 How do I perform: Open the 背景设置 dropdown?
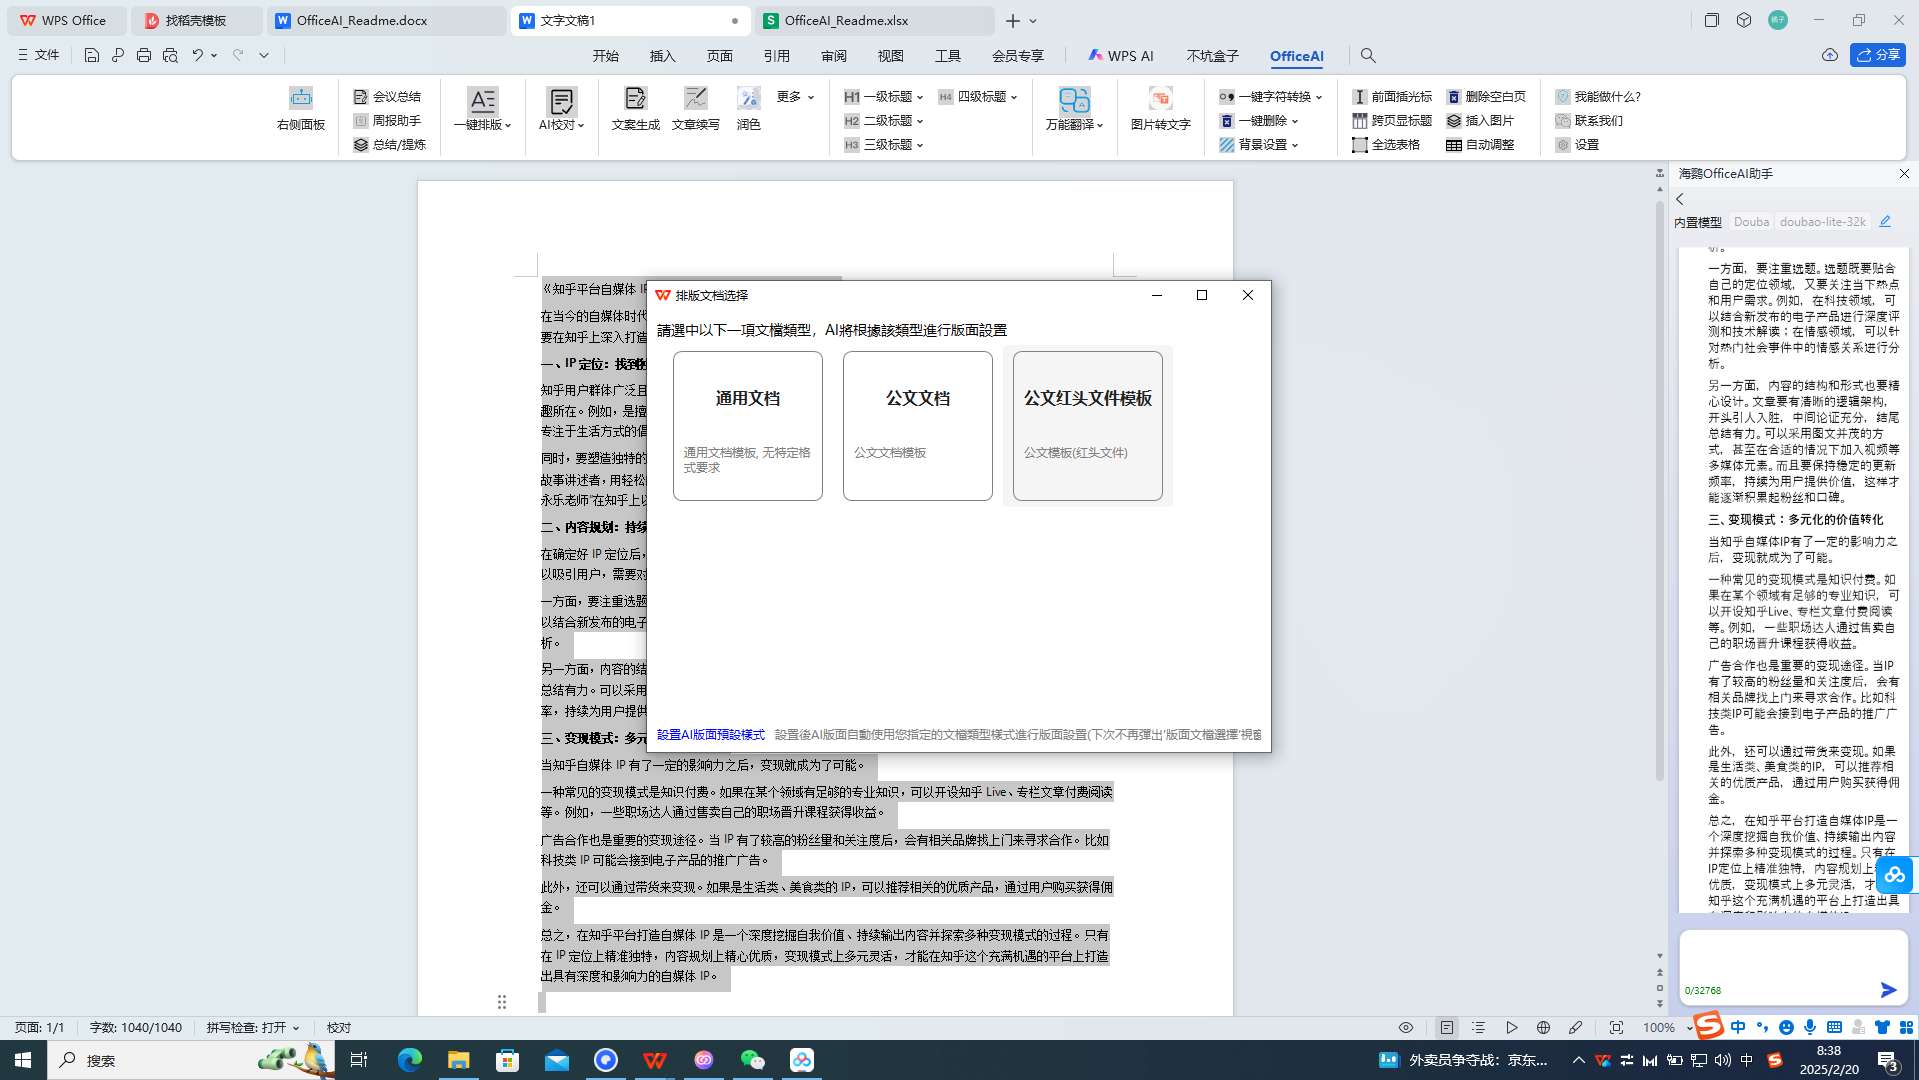click(x=1258, y=145)
